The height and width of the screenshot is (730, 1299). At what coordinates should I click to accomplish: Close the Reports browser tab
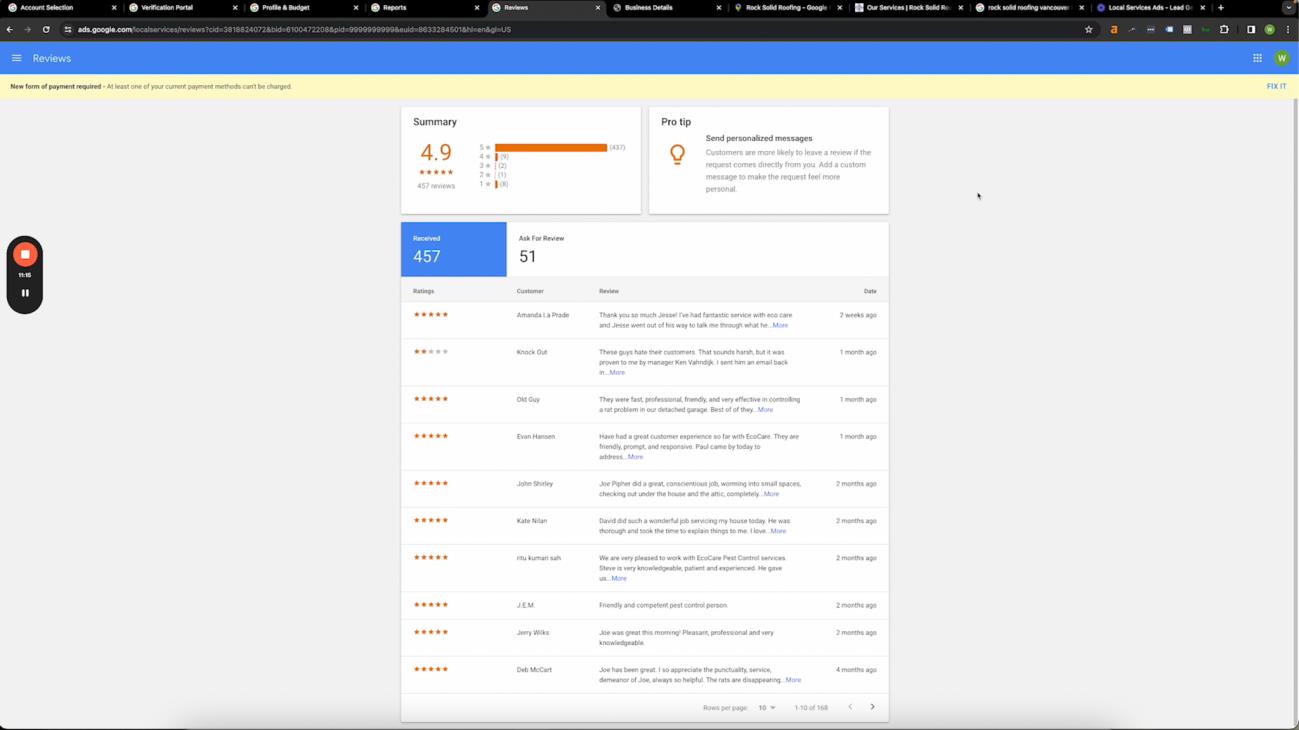click(x=477, y=8)
